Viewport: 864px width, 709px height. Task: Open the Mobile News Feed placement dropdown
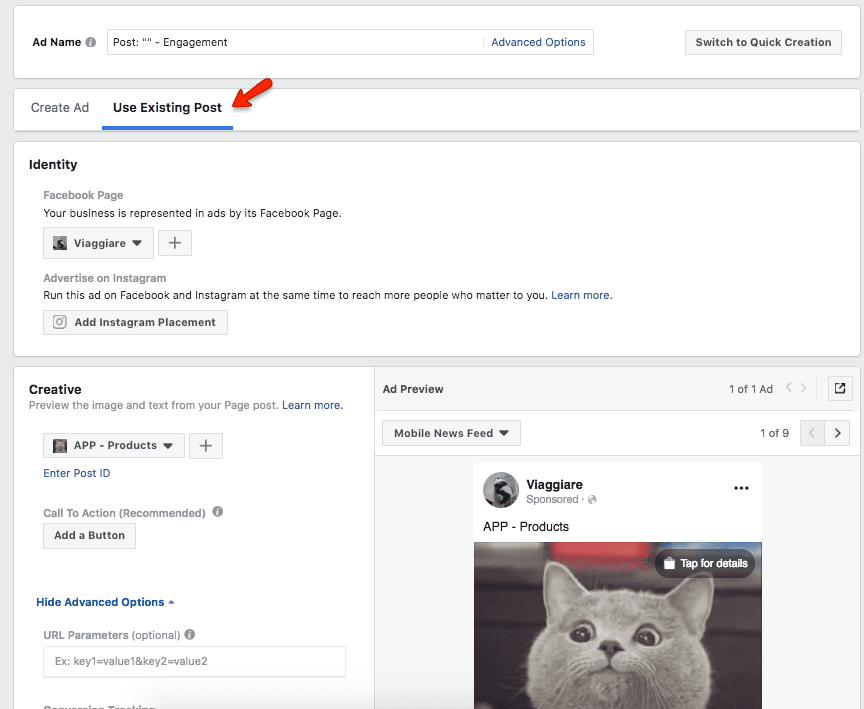click(451, 433)
